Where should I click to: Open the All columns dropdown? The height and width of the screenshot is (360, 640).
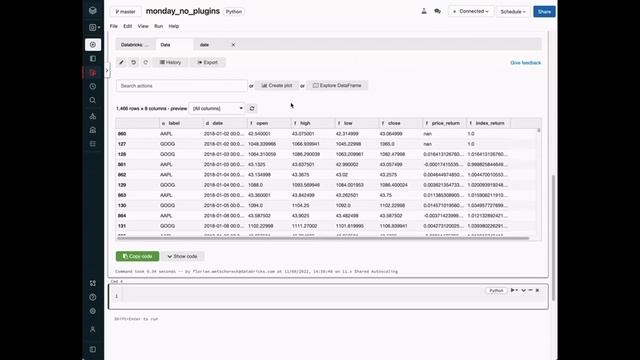point(217,109)
